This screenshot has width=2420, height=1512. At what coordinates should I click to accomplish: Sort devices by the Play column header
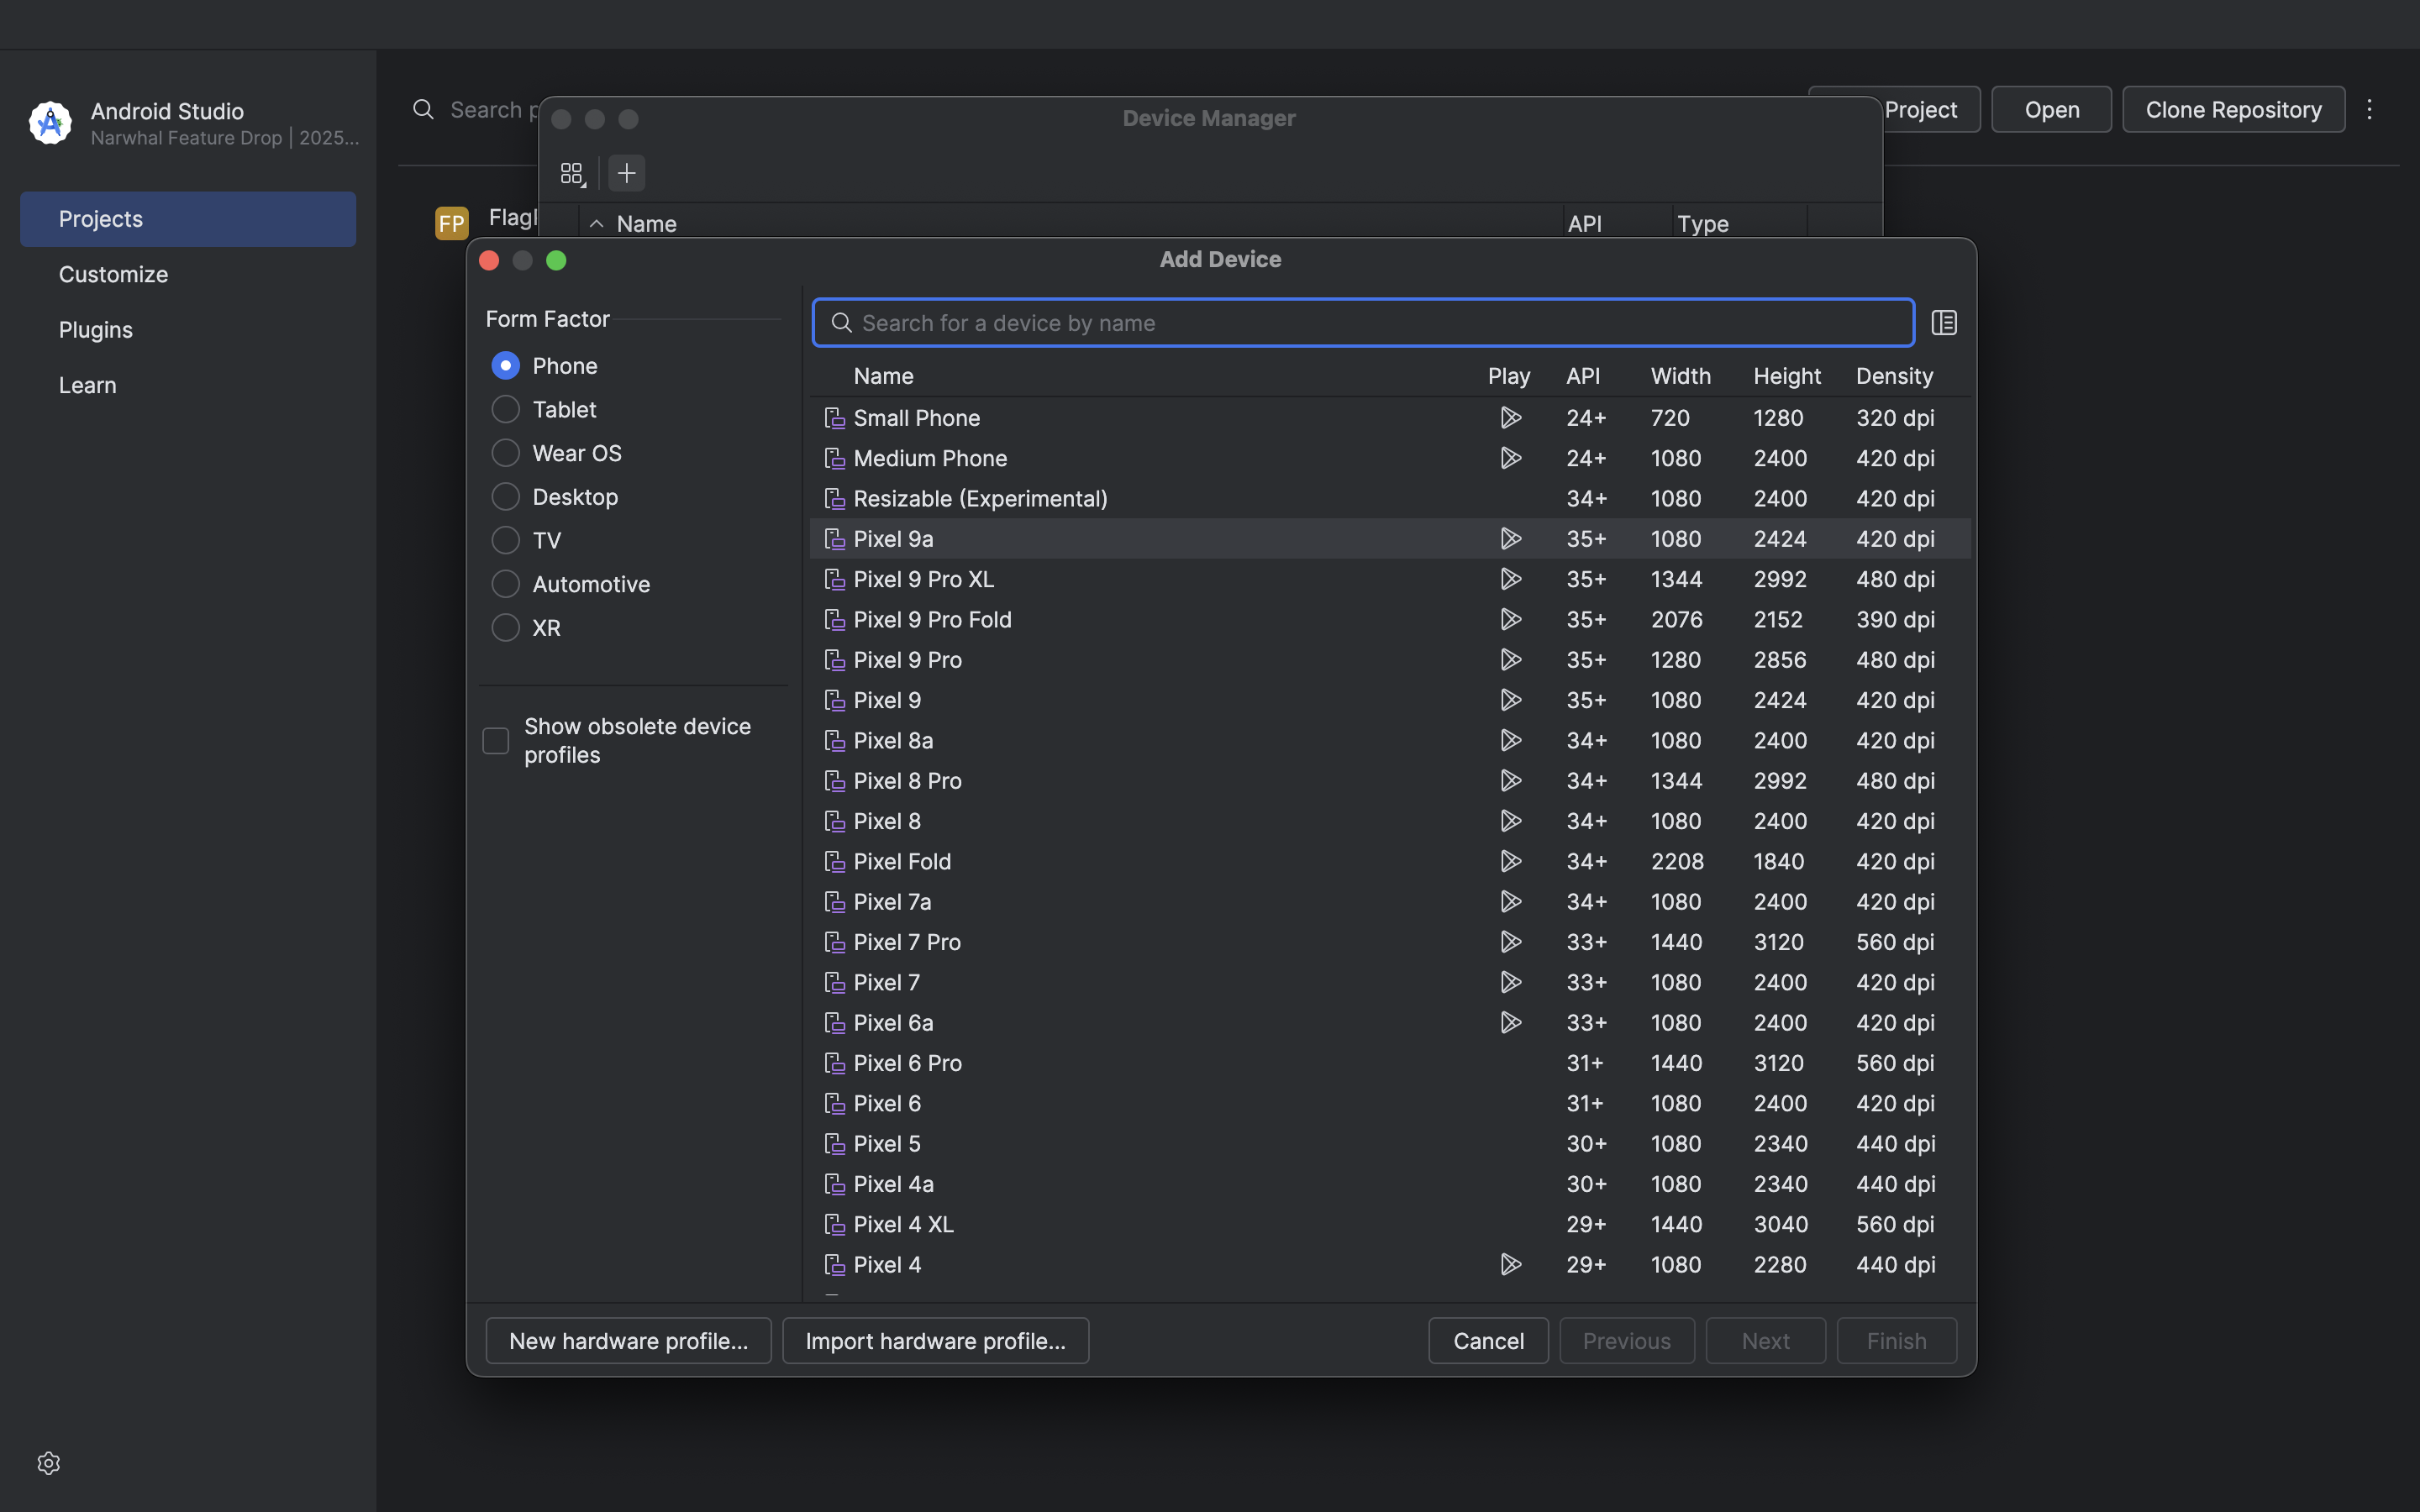pyautogui.click(x=1508, y=376)
